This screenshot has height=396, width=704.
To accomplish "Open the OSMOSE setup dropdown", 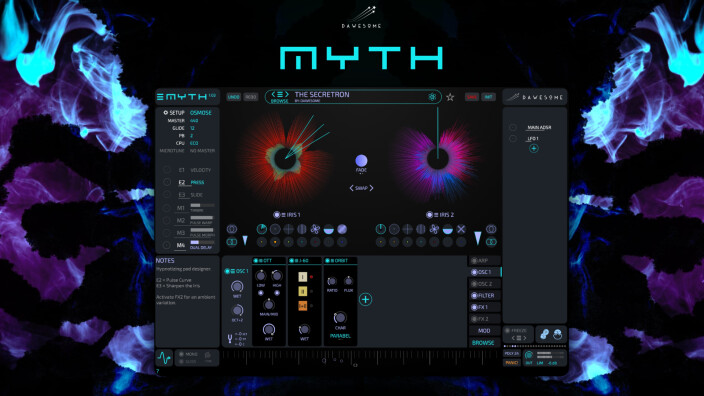I will pyautogui.click(x=201, y=113).
